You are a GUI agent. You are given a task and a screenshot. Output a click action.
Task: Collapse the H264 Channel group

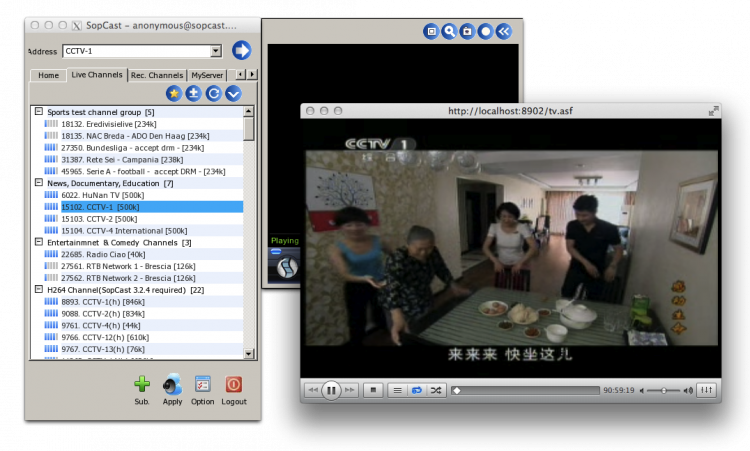pos(39,289)
